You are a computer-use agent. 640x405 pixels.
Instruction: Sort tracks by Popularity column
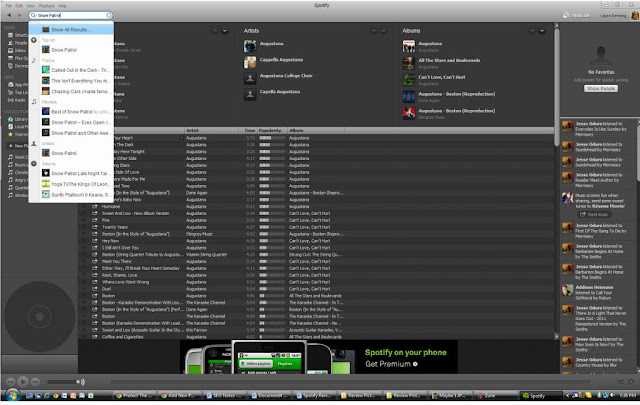(272, 131)
